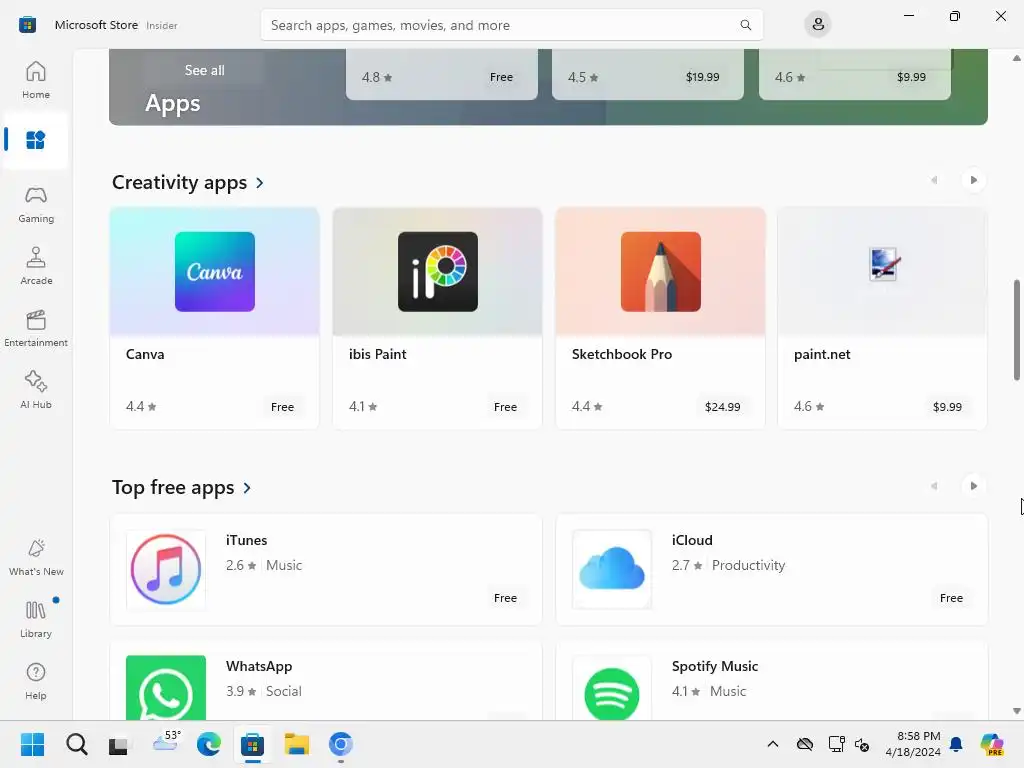Viewport: 1024px width, 768px height.
Task: Click the search magnifier icon
Action: pyautogui.click(x=745, y=25)
